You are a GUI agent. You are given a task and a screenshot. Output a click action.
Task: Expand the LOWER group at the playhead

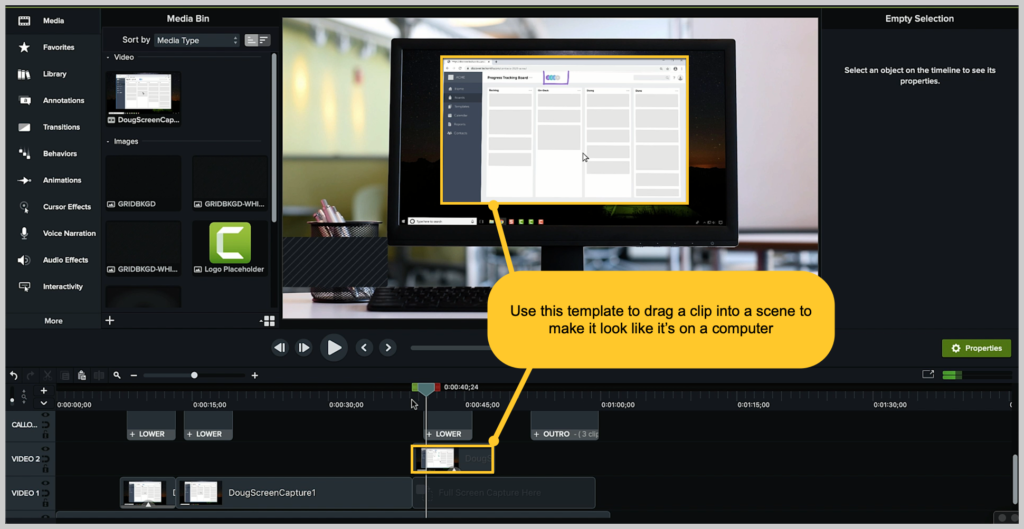(x=429, y=434)
